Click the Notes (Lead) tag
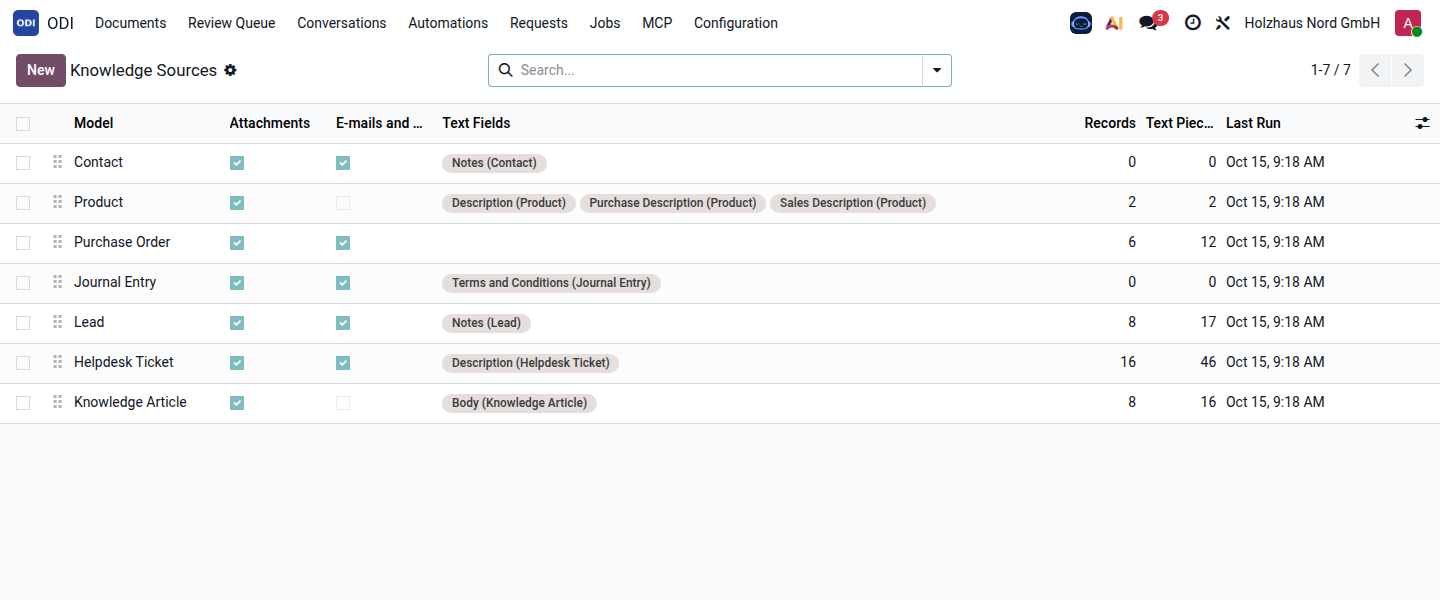Viewport: 1440px width, 600px height. click(x=486, y=323)
